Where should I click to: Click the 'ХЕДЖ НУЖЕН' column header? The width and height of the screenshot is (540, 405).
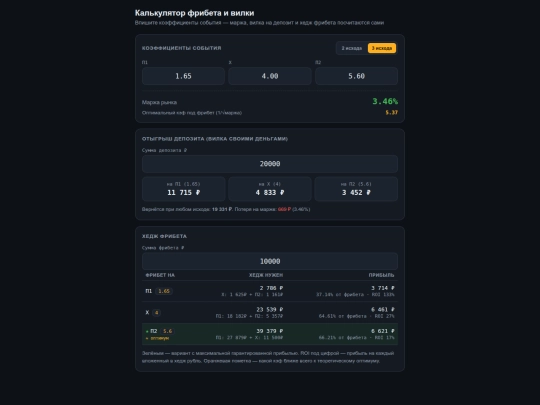pyautogui.click(x=266, y=276)
